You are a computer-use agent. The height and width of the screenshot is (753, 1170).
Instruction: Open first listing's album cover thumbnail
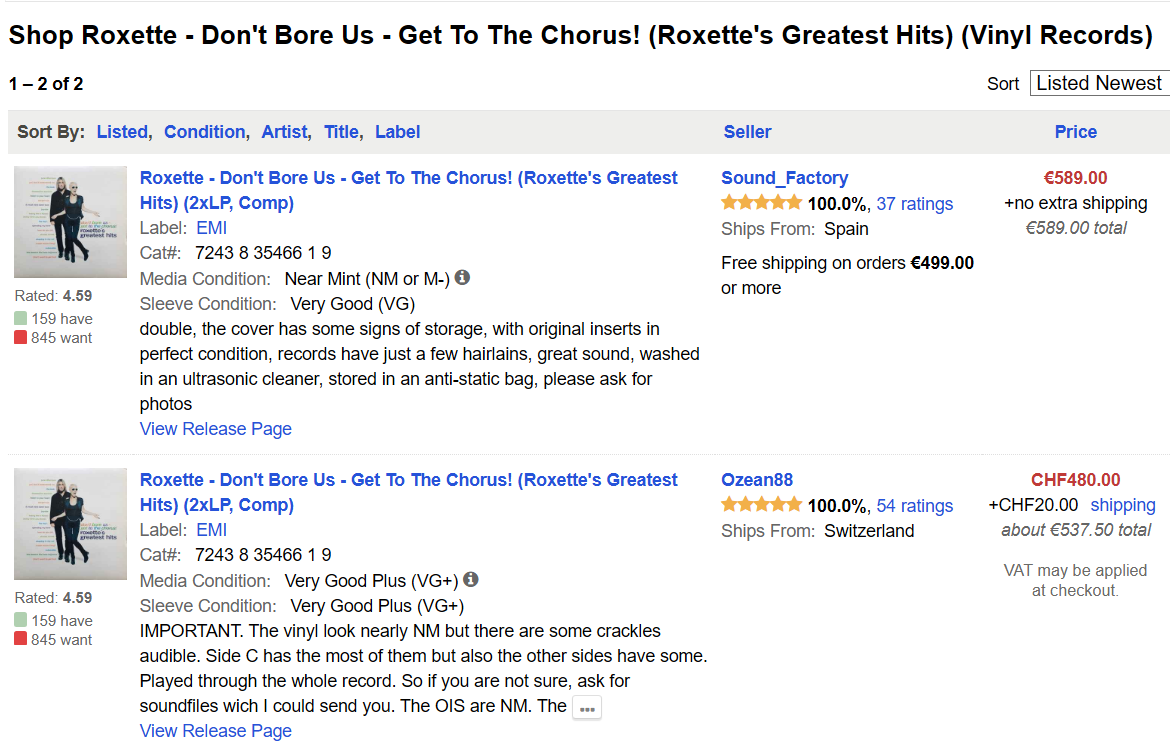pos(70,222)
